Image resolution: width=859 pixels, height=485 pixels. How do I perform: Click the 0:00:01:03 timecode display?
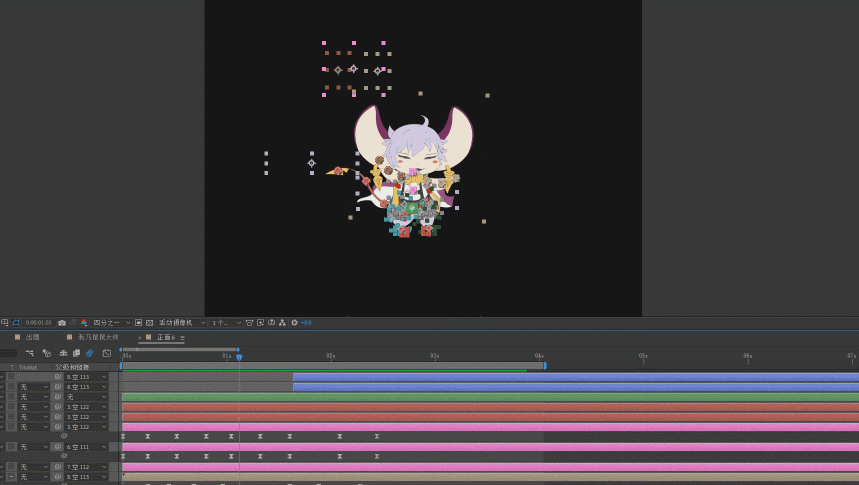[38, 323]
